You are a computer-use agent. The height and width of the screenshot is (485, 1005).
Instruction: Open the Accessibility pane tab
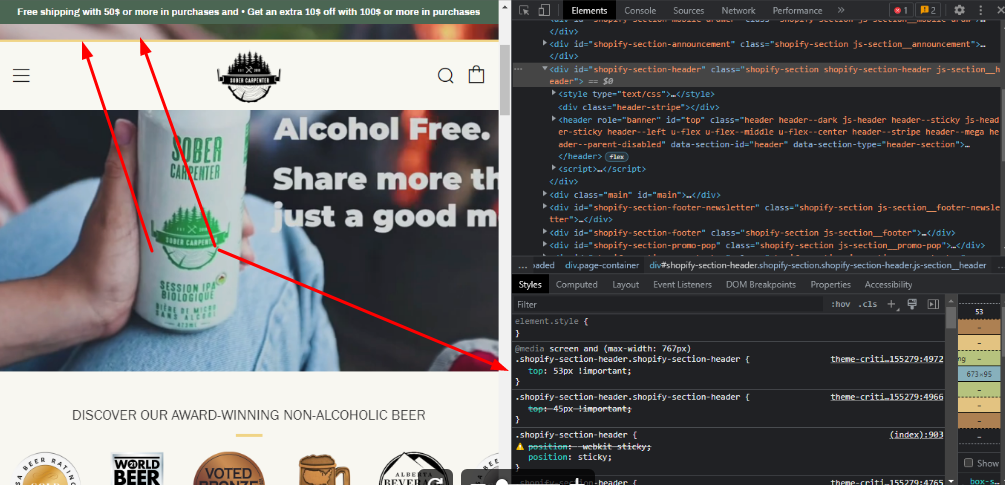[888, 284]
